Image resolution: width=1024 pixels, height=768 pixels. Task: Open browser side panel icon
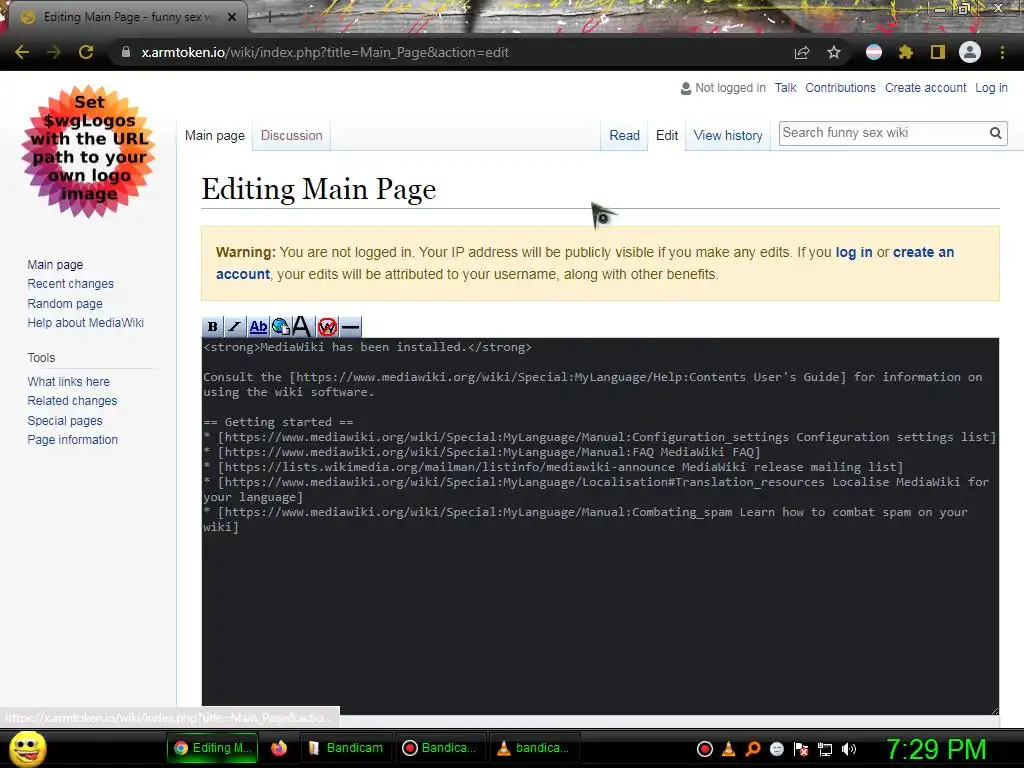click(x=938, y=52)
